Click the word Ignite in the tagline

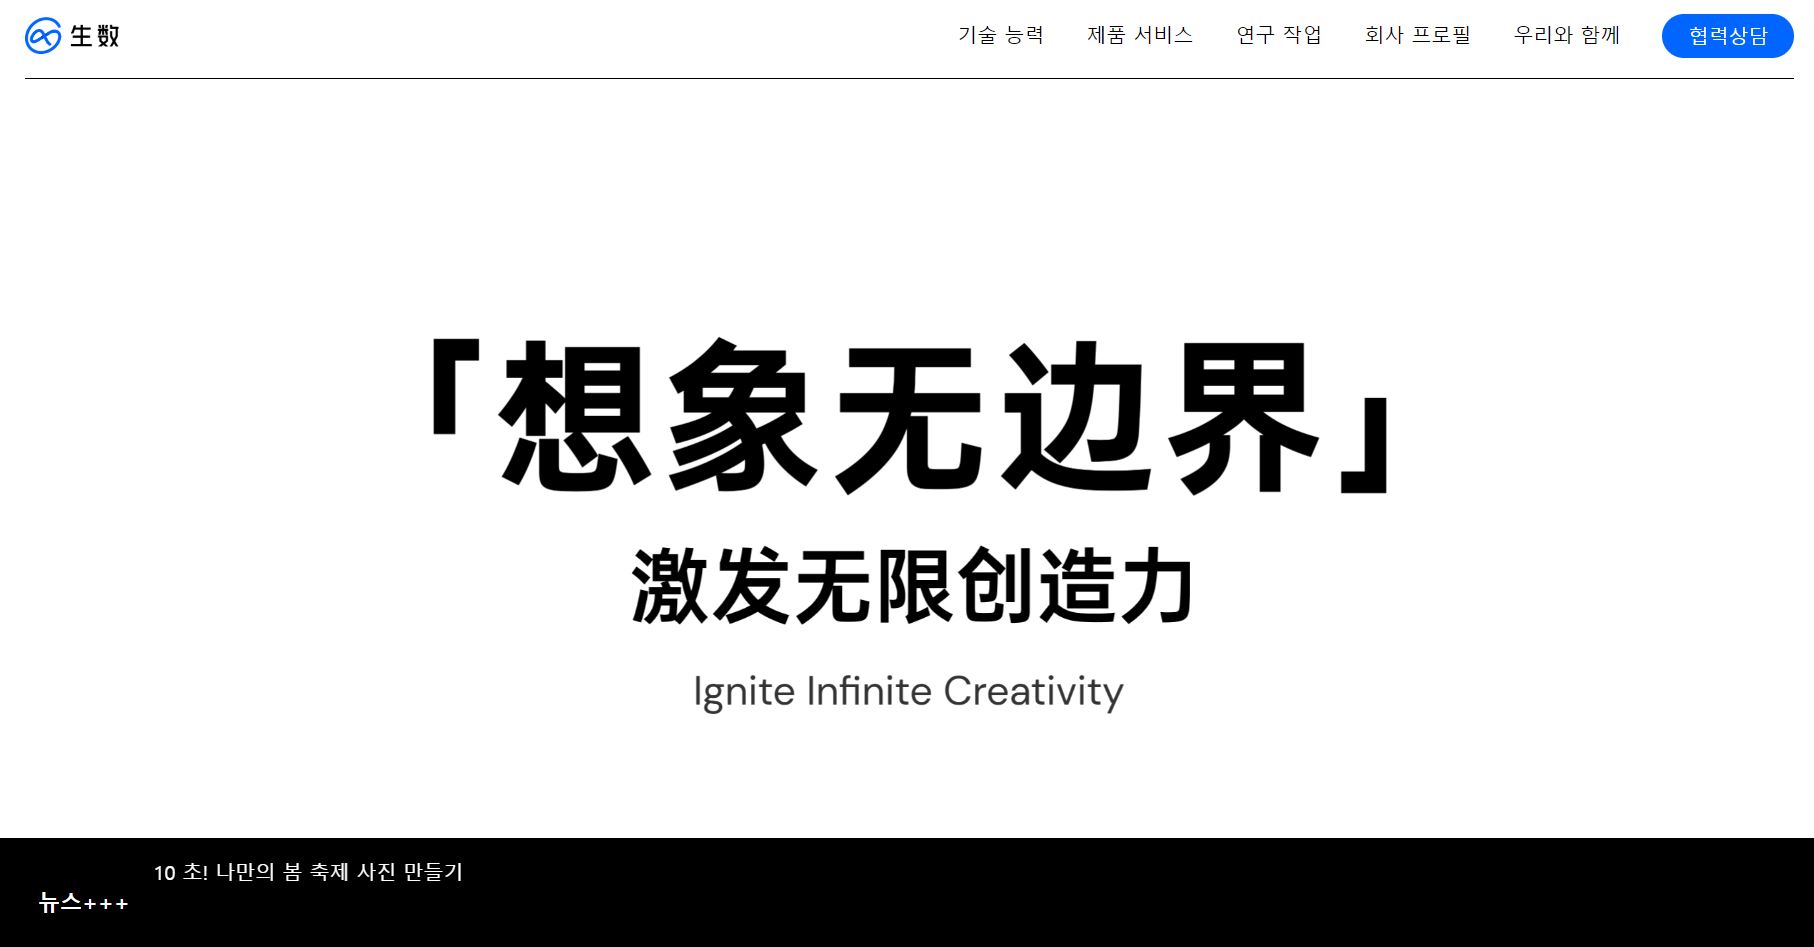(x=743, y=692)
